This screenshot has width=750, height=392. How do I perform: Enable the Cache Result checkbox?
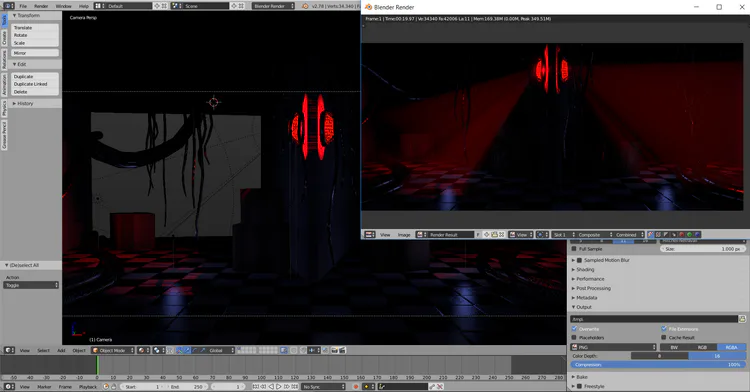click(x=664, y=338)
